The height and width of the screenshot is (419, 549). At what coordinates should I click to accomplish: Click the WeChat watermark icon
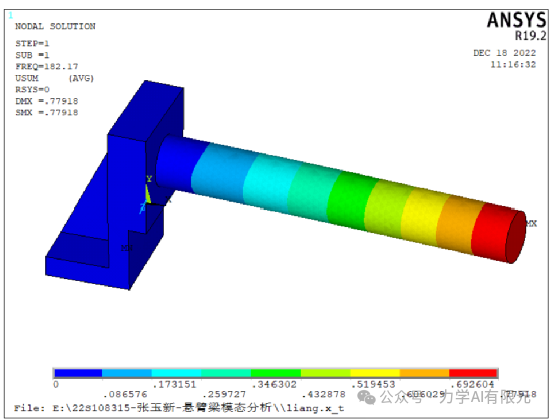tap(366, 397)
